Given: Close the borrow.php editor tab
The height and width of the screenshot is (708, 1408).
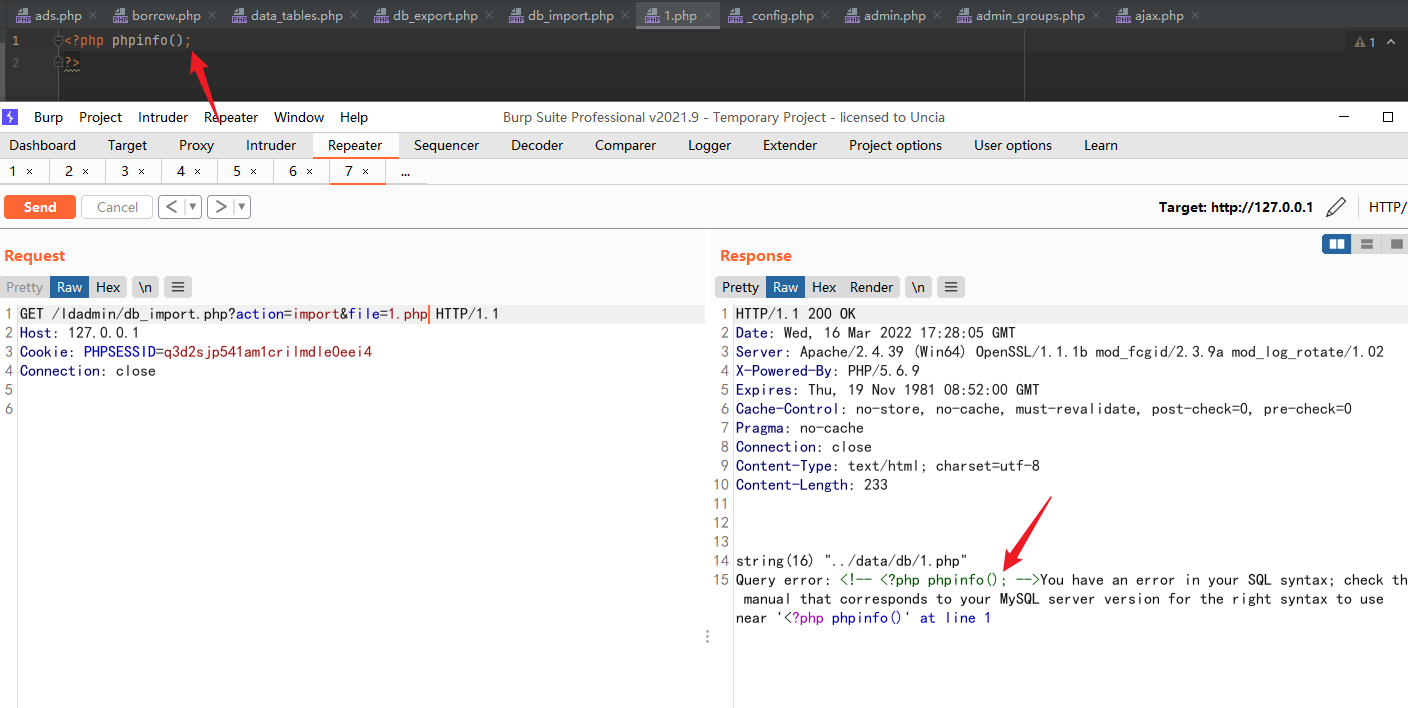Looking at the screenshot, I should pyautogui.click(x=211, y=16).
